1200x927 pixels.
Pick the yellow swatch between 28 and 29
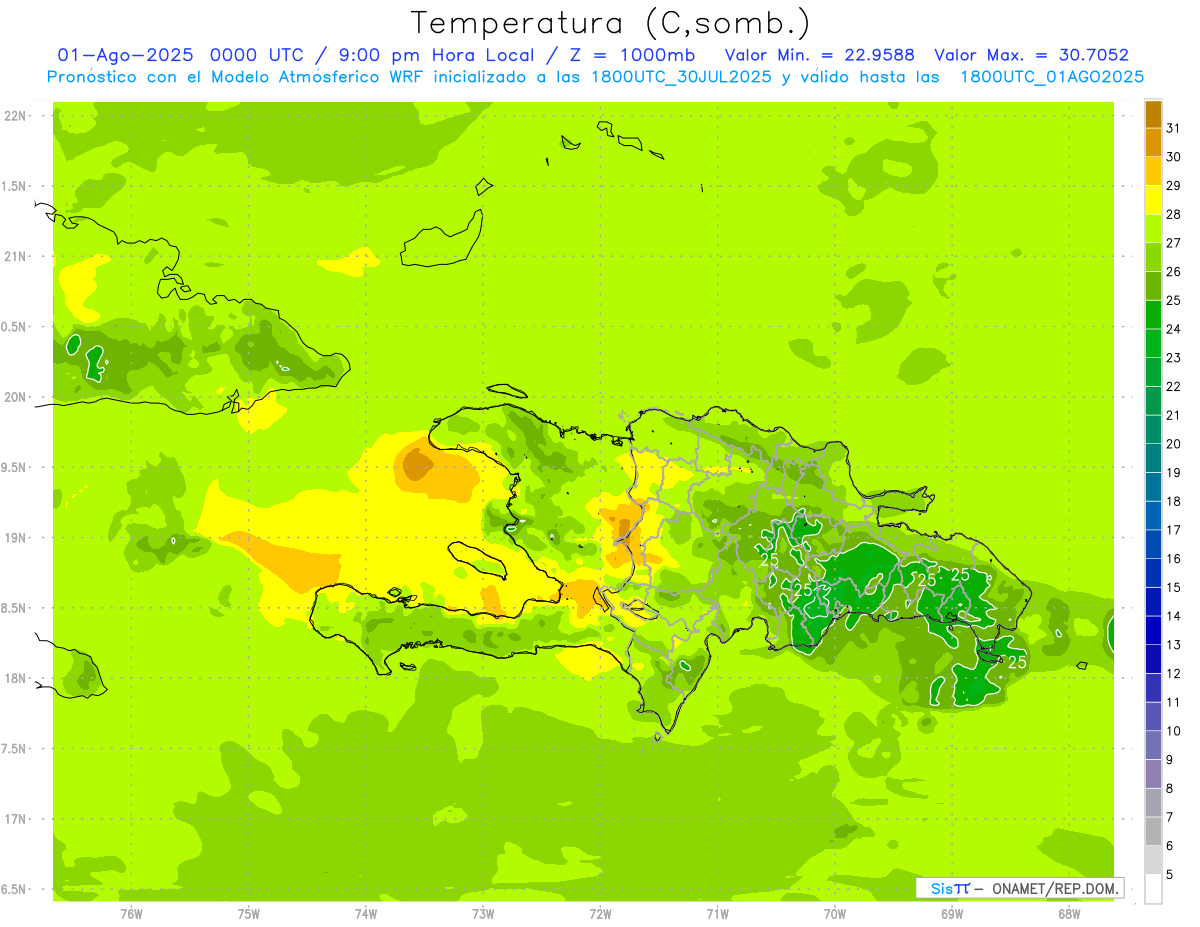pos(1153,200)
